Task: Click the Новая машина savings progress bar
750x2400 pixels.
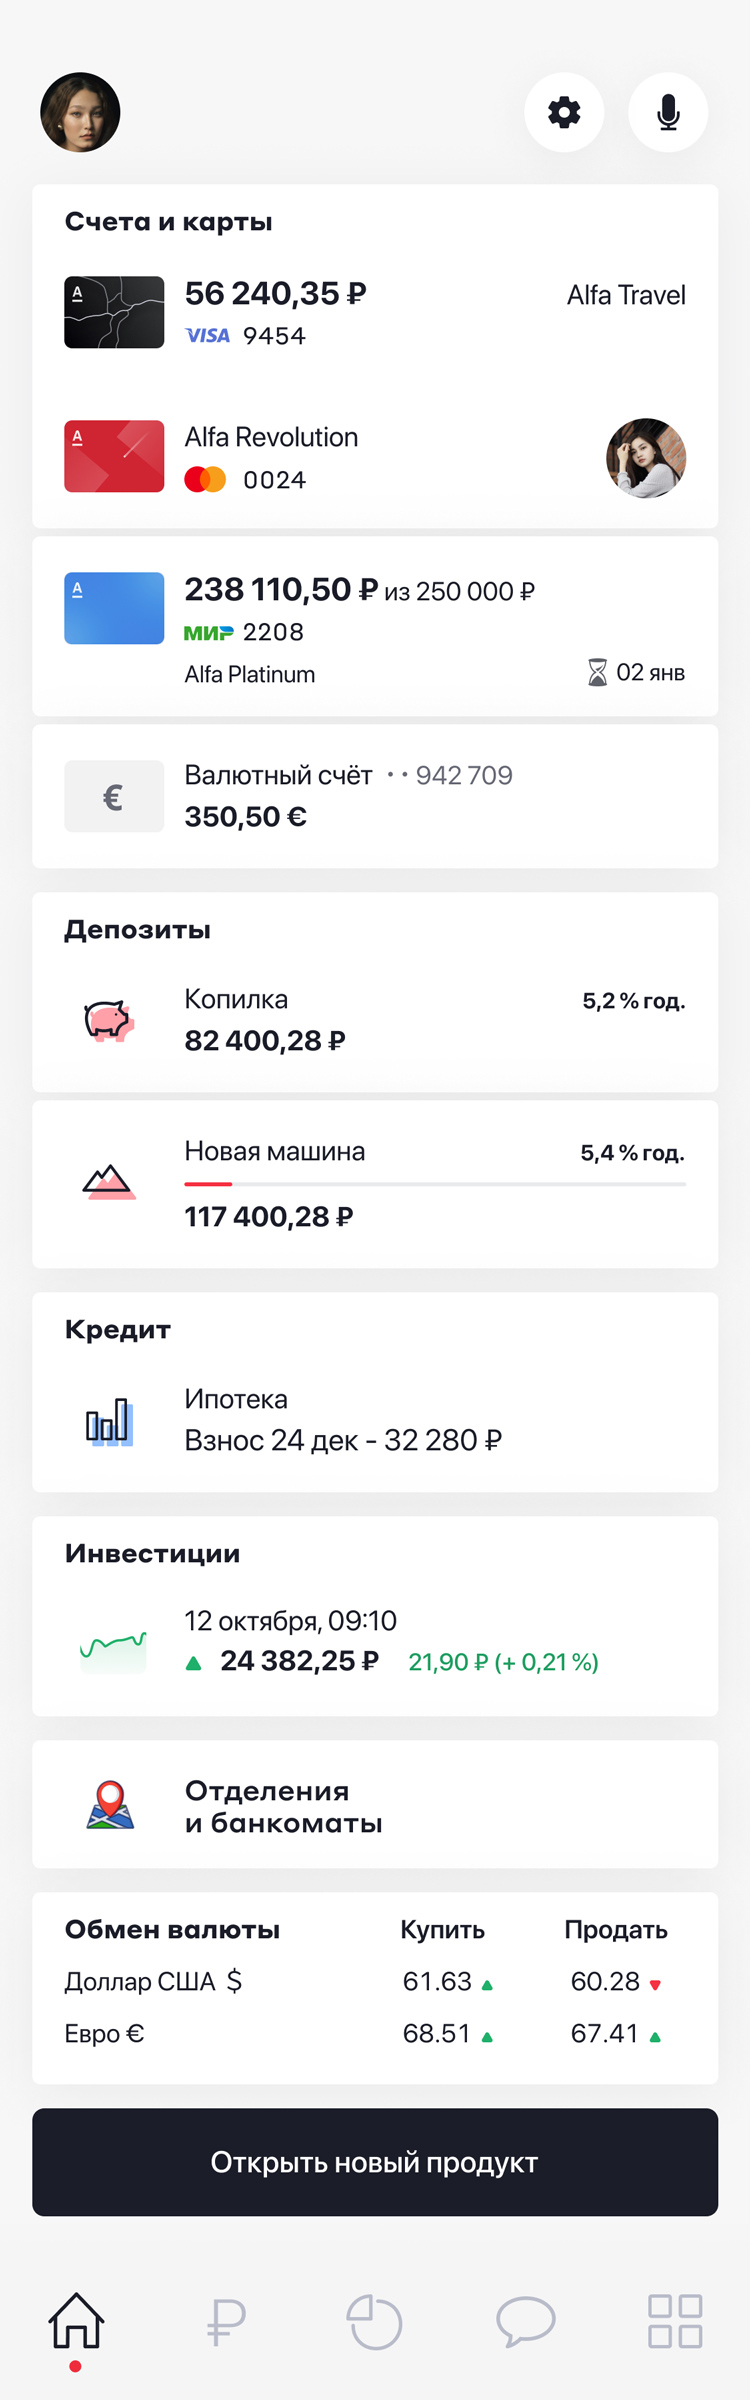Action: pyautogui.click(x=435, y=1183)
